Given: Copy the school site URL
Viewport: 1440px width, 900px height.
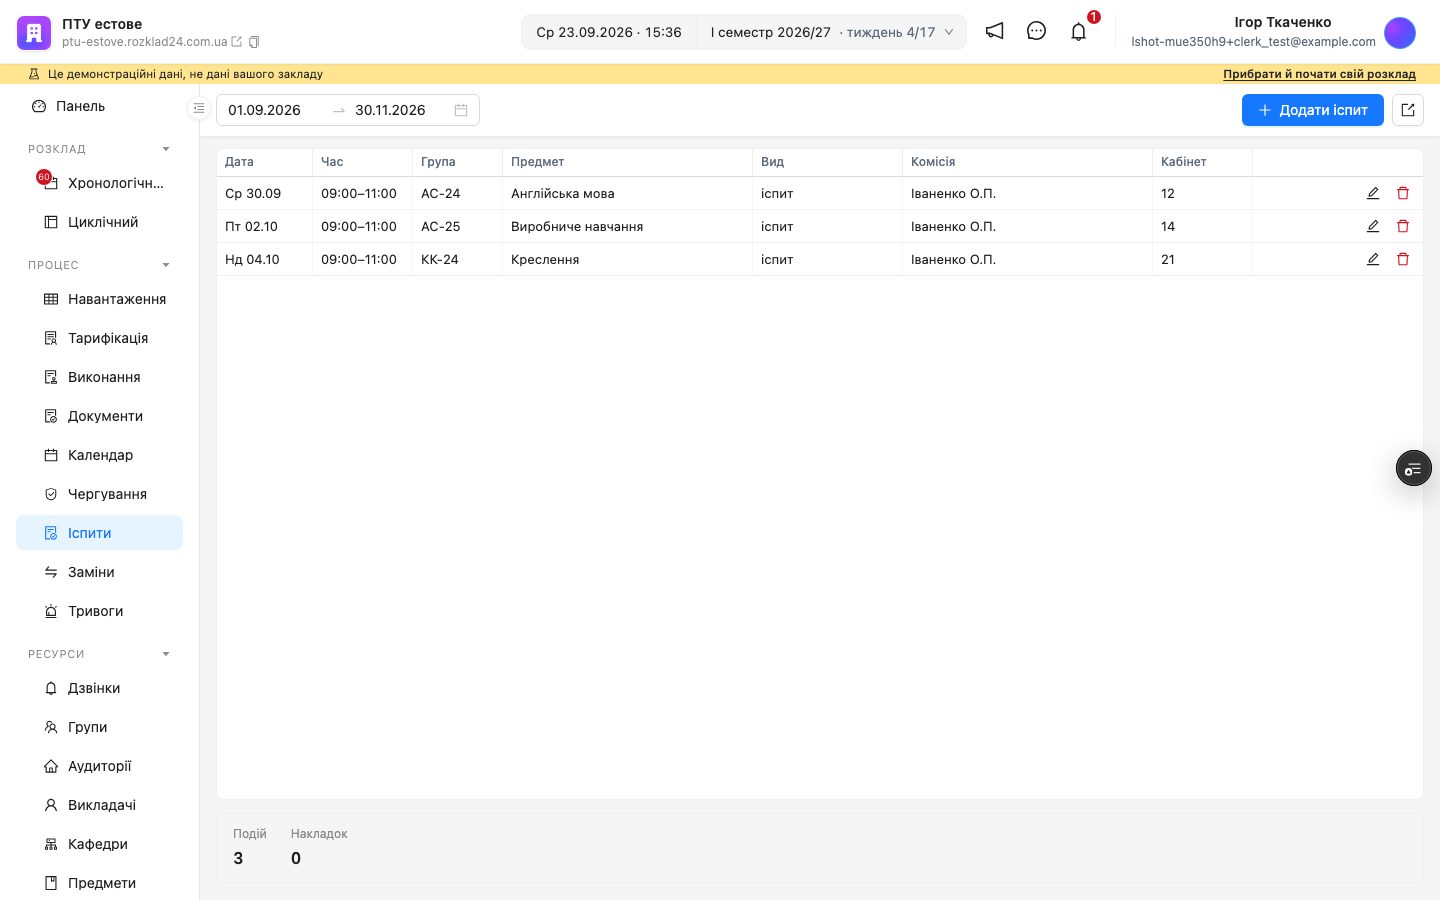Looking at the screenshot, I should pyautogui.click(x=254, y=42).
